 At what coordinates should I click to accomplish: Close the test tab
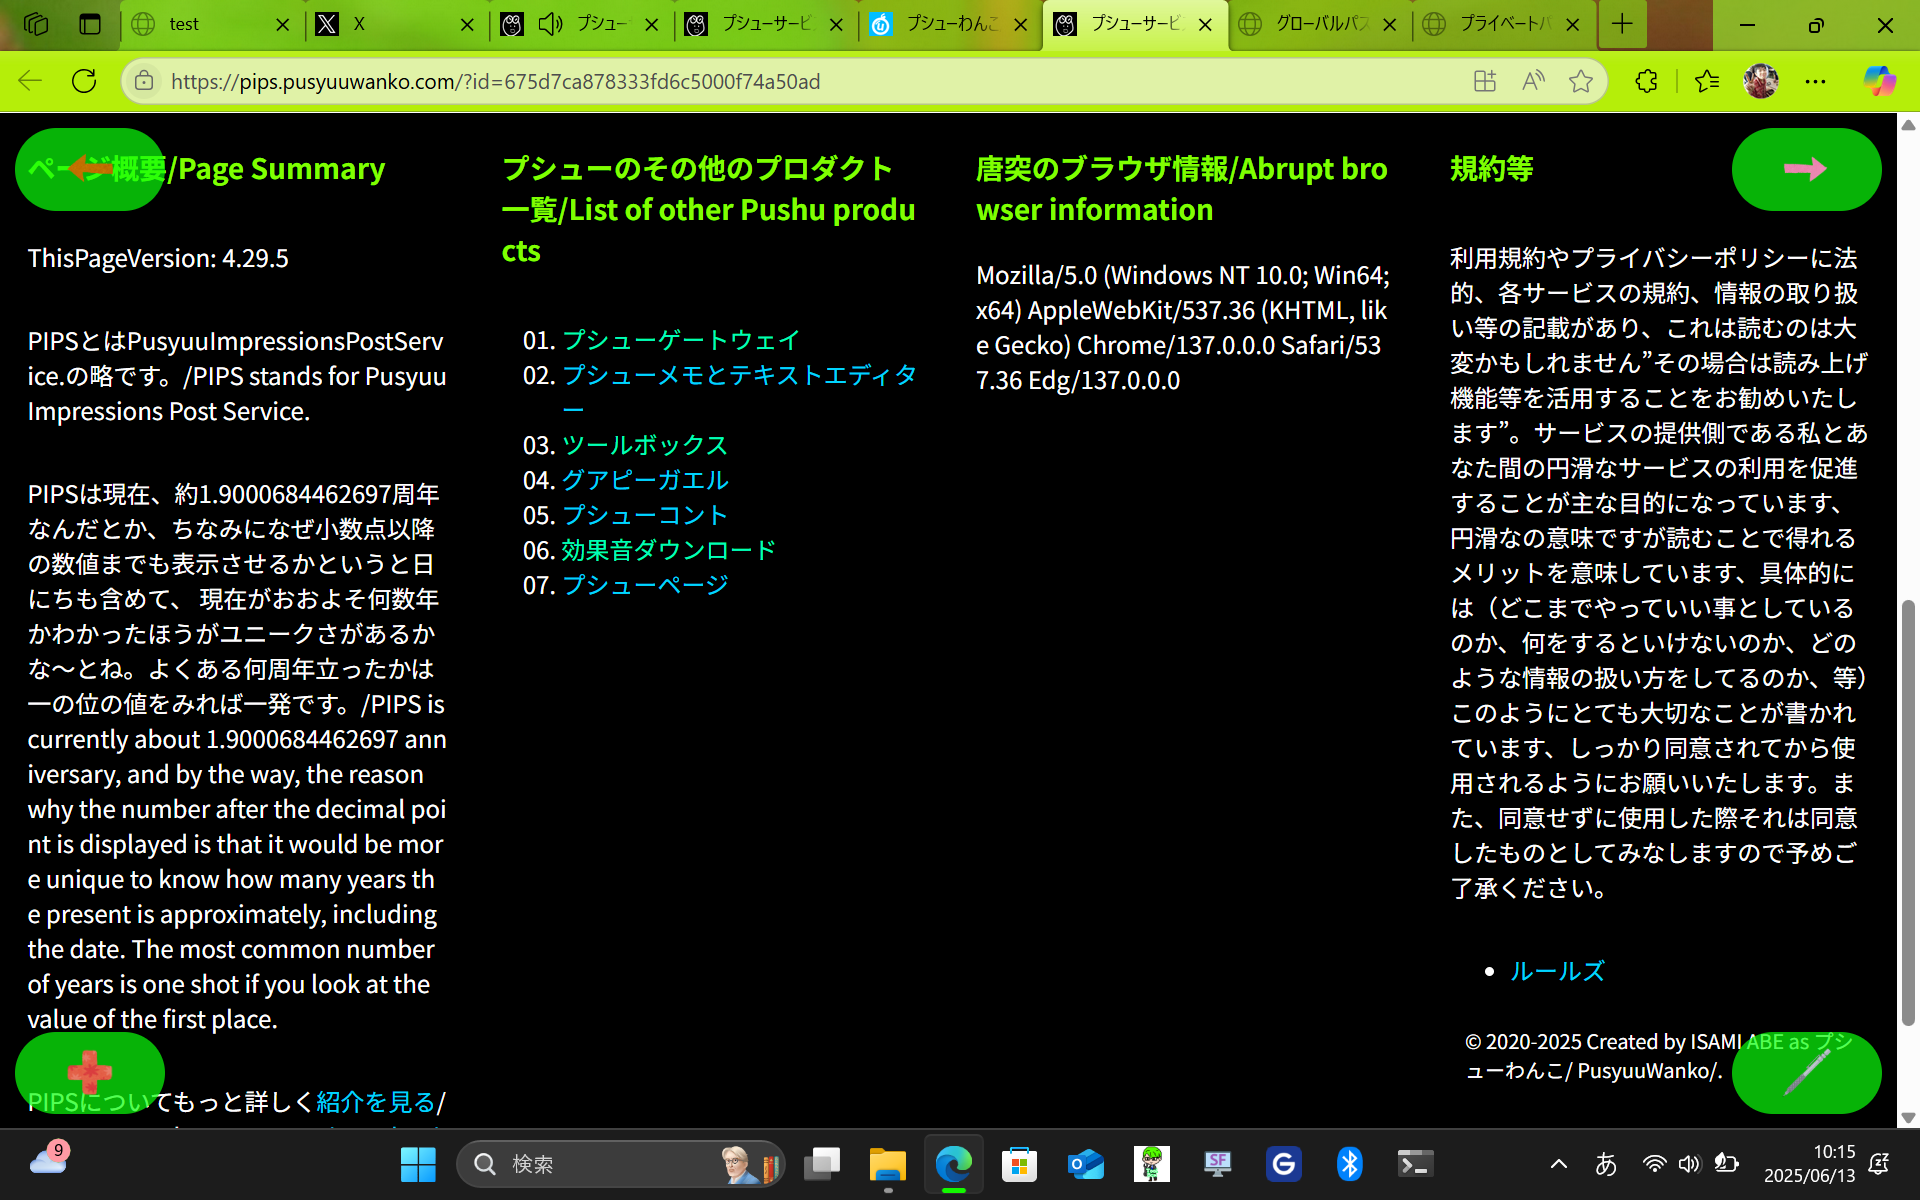coord(282,25)
